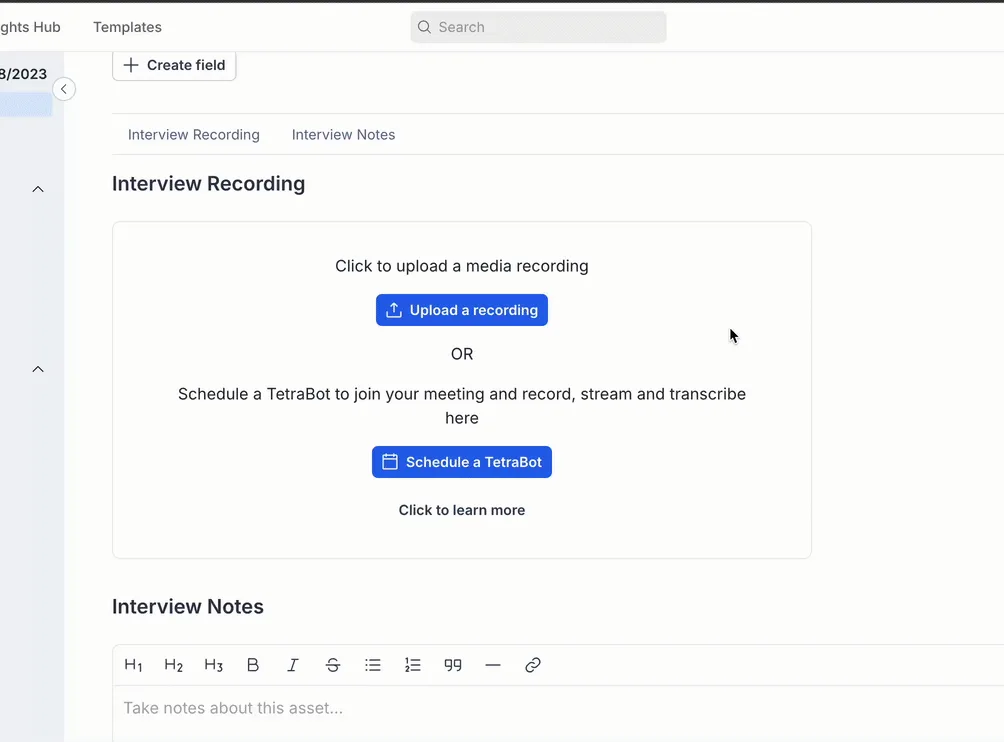Viewport: 1004px width, 742px height.
Task: Focus the Take notes about this asset area
Action: (x=558, y=713)
